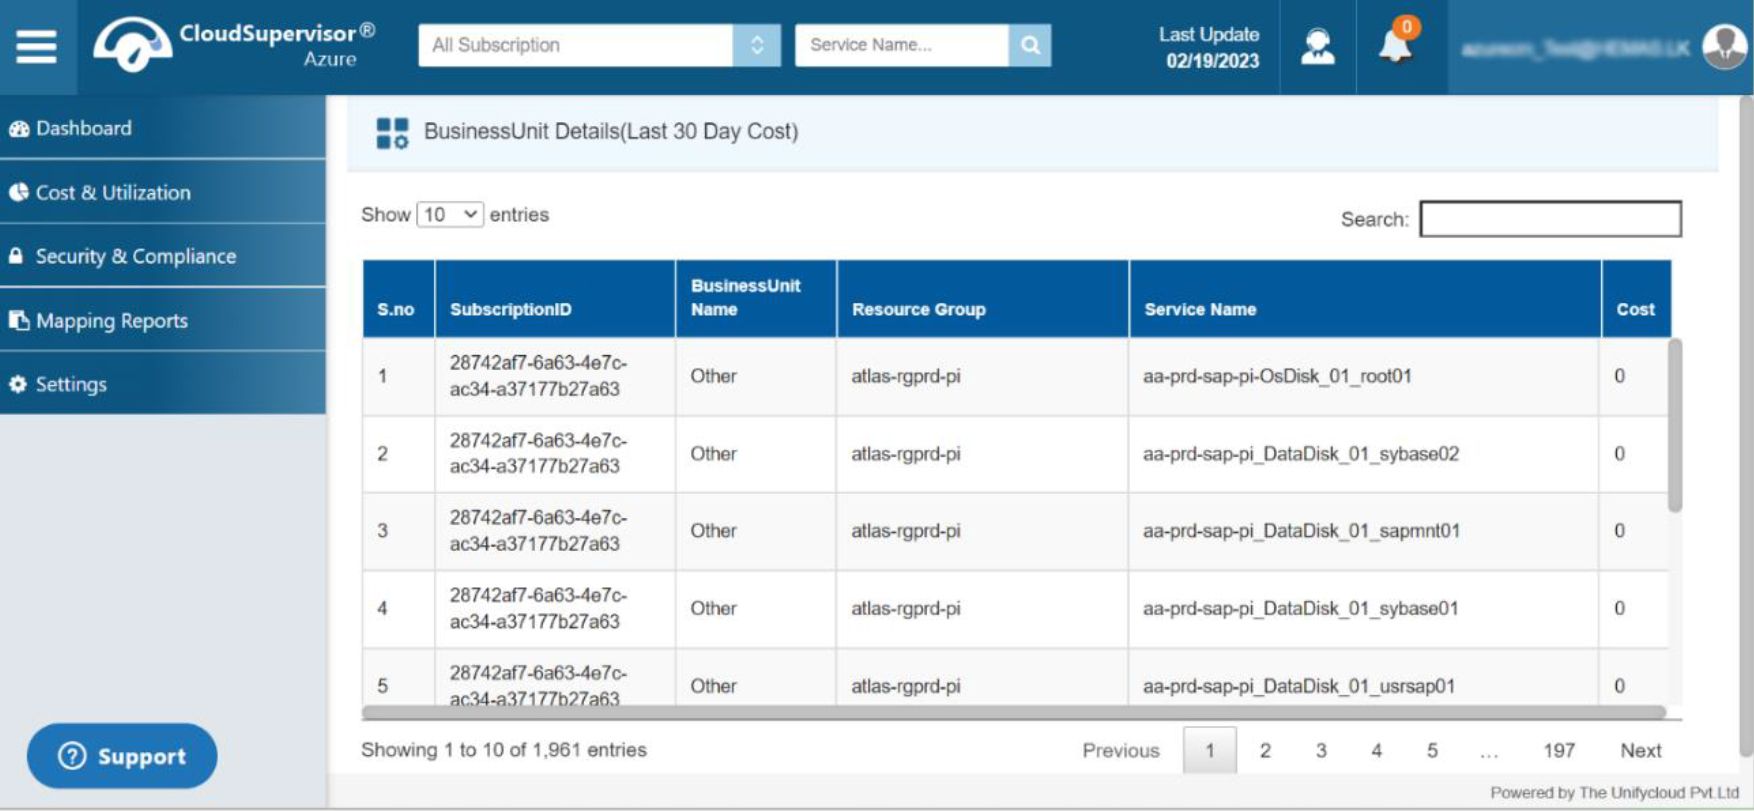Click into the table Search field
The width and height of the screenshot is (1754, 811).
click(x=1550, y=219)
